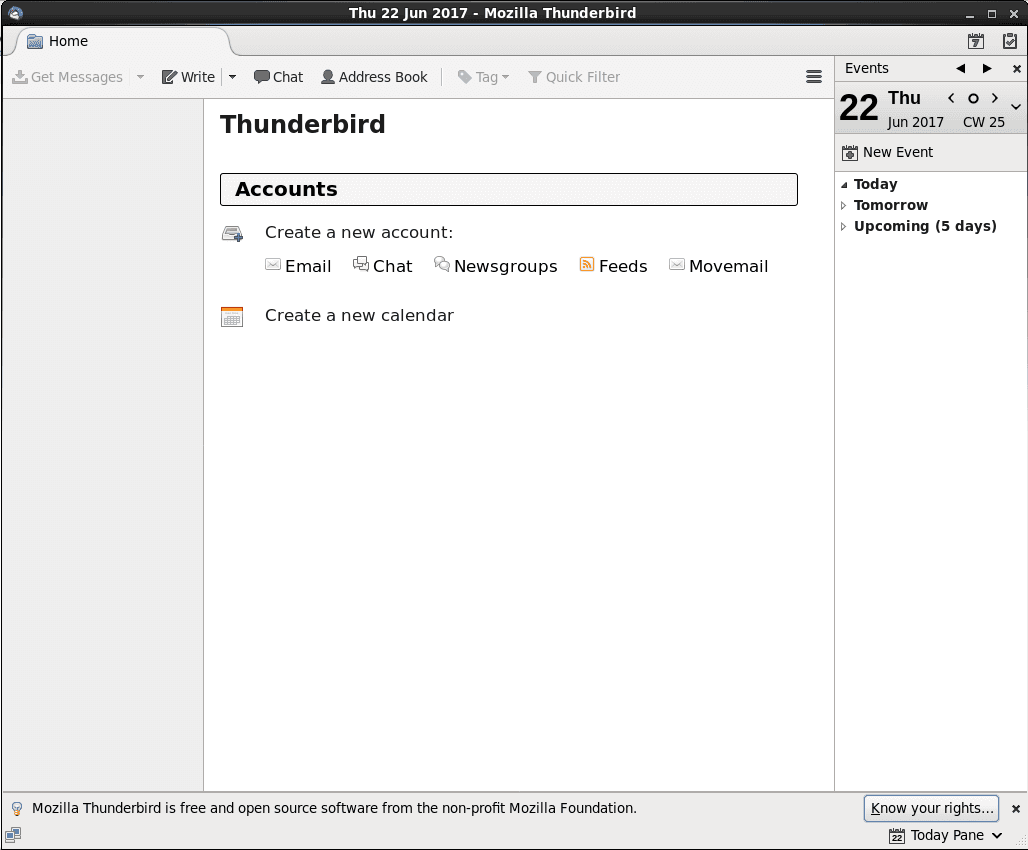Click the New Event button
The height and width of the screenshot is (850, 1028).
887,152
